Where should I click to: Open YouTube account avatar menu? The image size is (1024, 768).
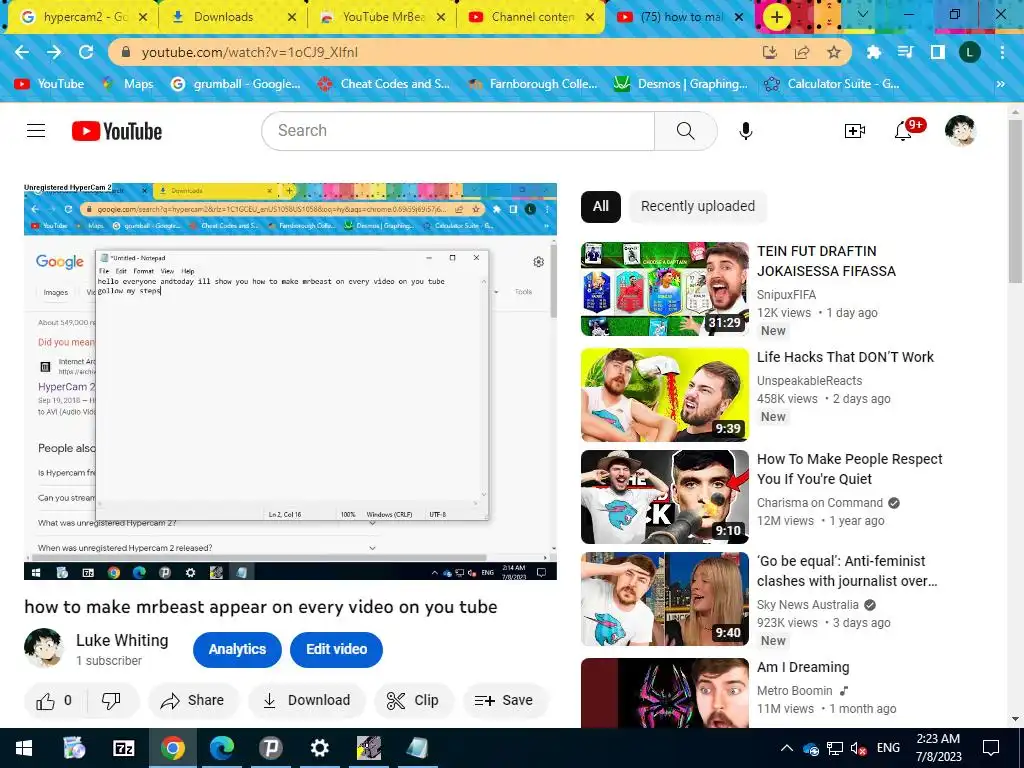(960, 131)
